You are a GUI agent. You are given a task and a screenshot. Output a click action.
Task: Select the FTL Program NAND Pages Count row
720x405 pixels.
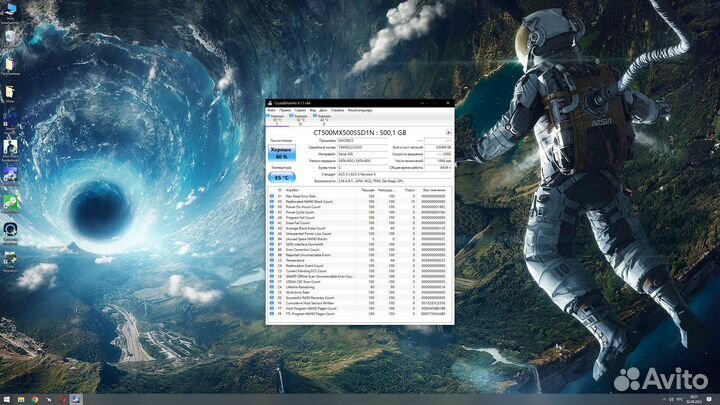tap(360, 314)
